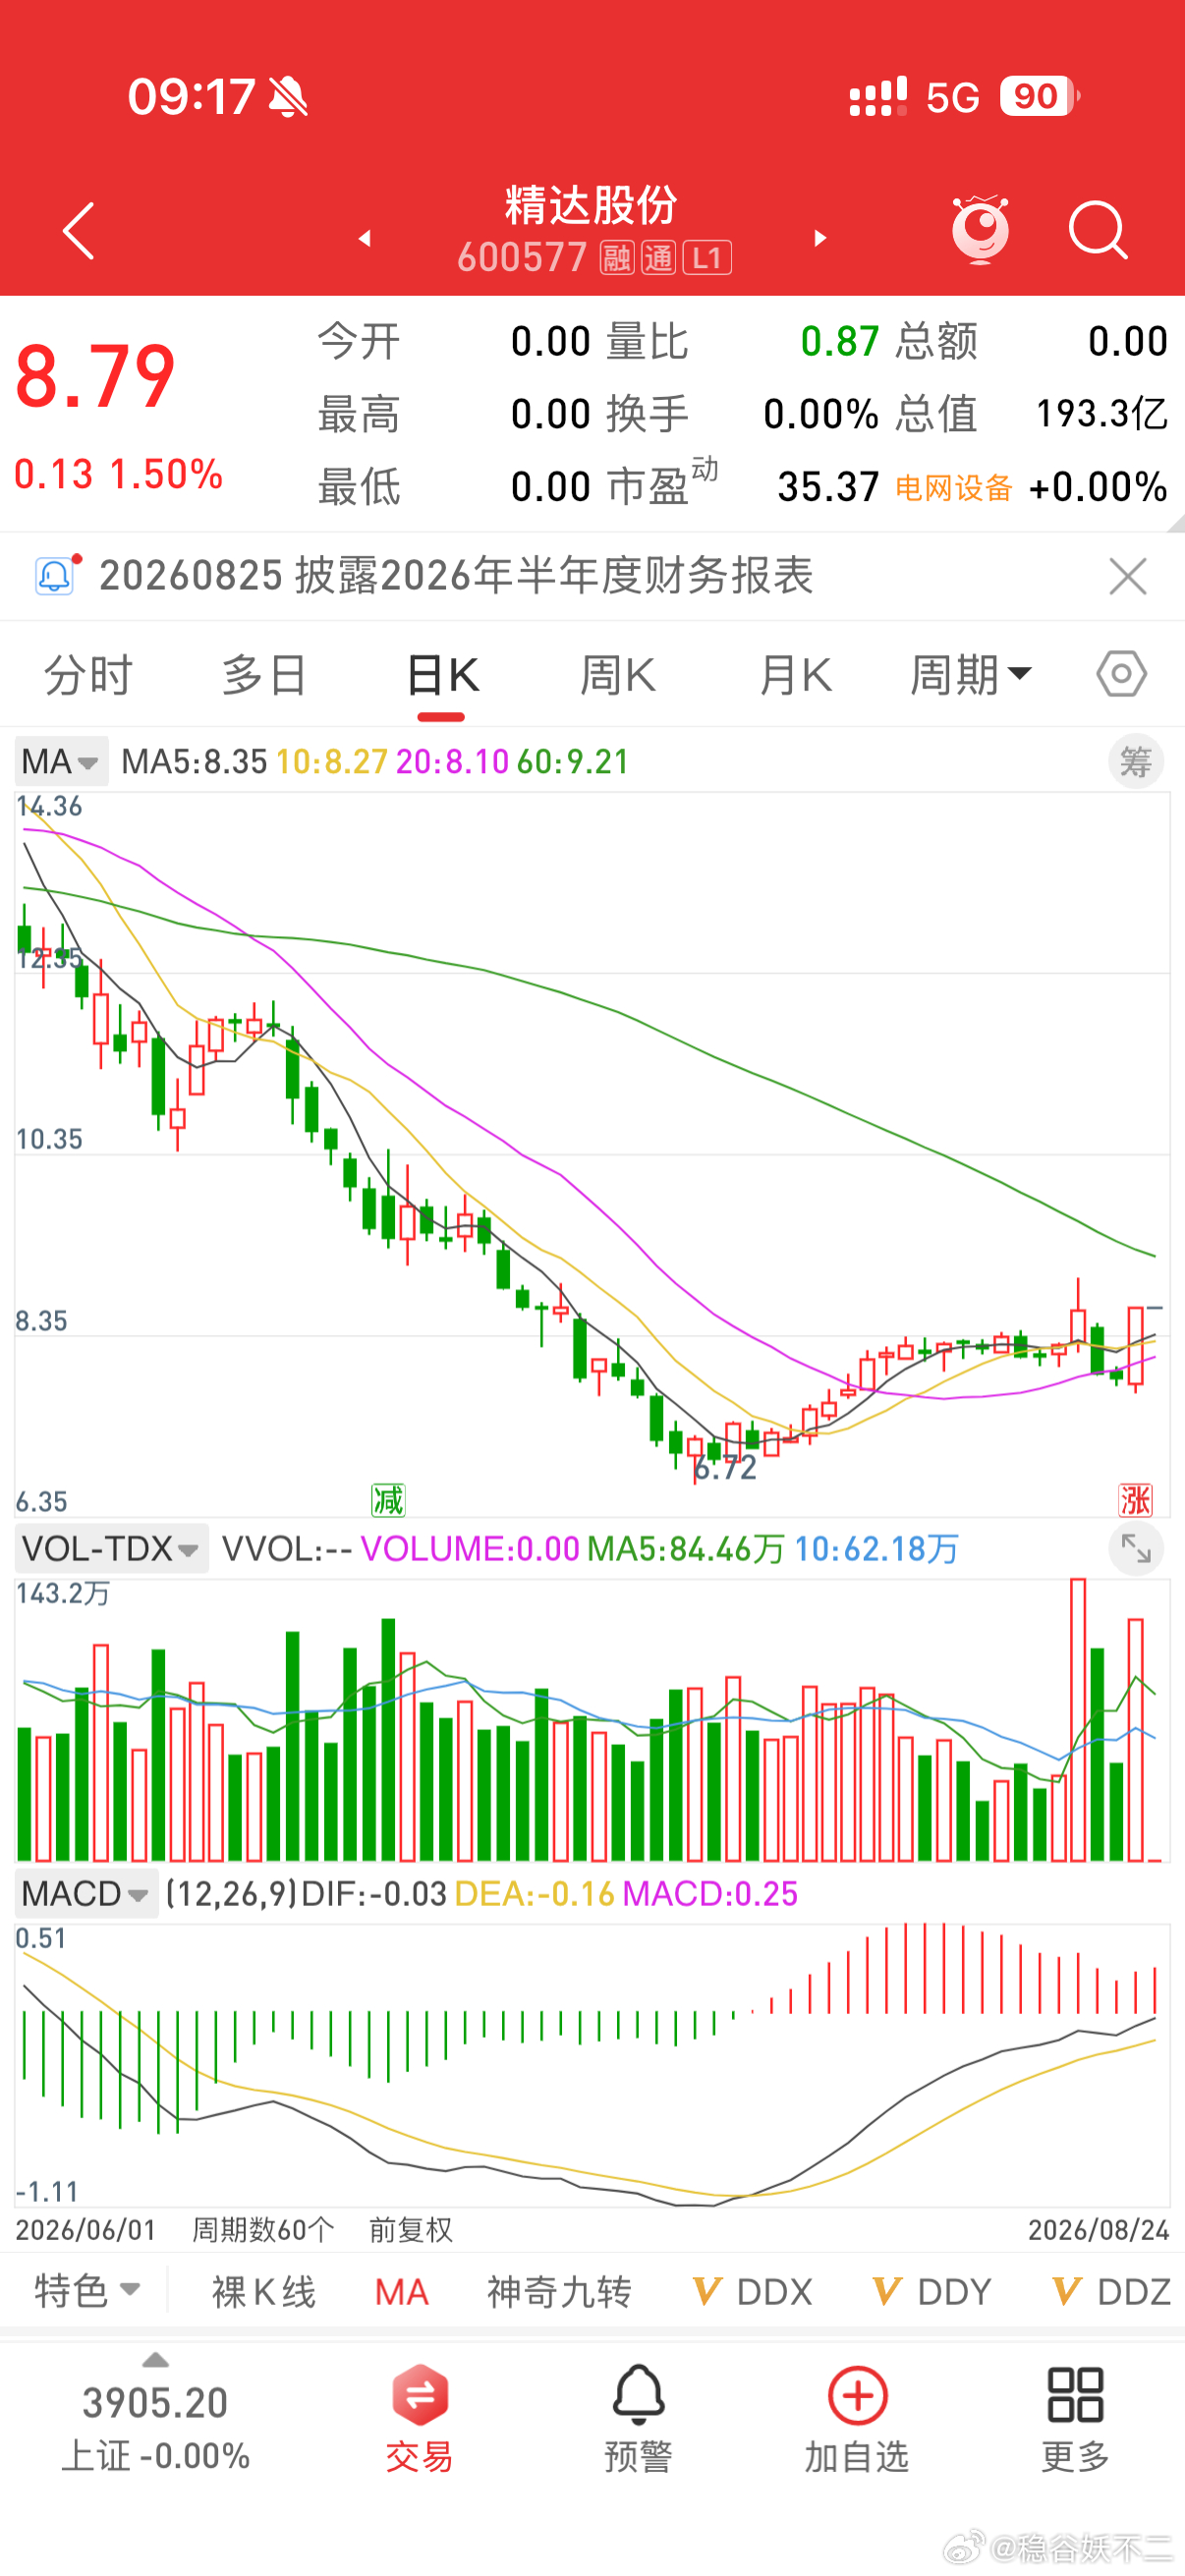Switch to the 多日 tab
The image size is (1185, 2576).
[264, 675]
